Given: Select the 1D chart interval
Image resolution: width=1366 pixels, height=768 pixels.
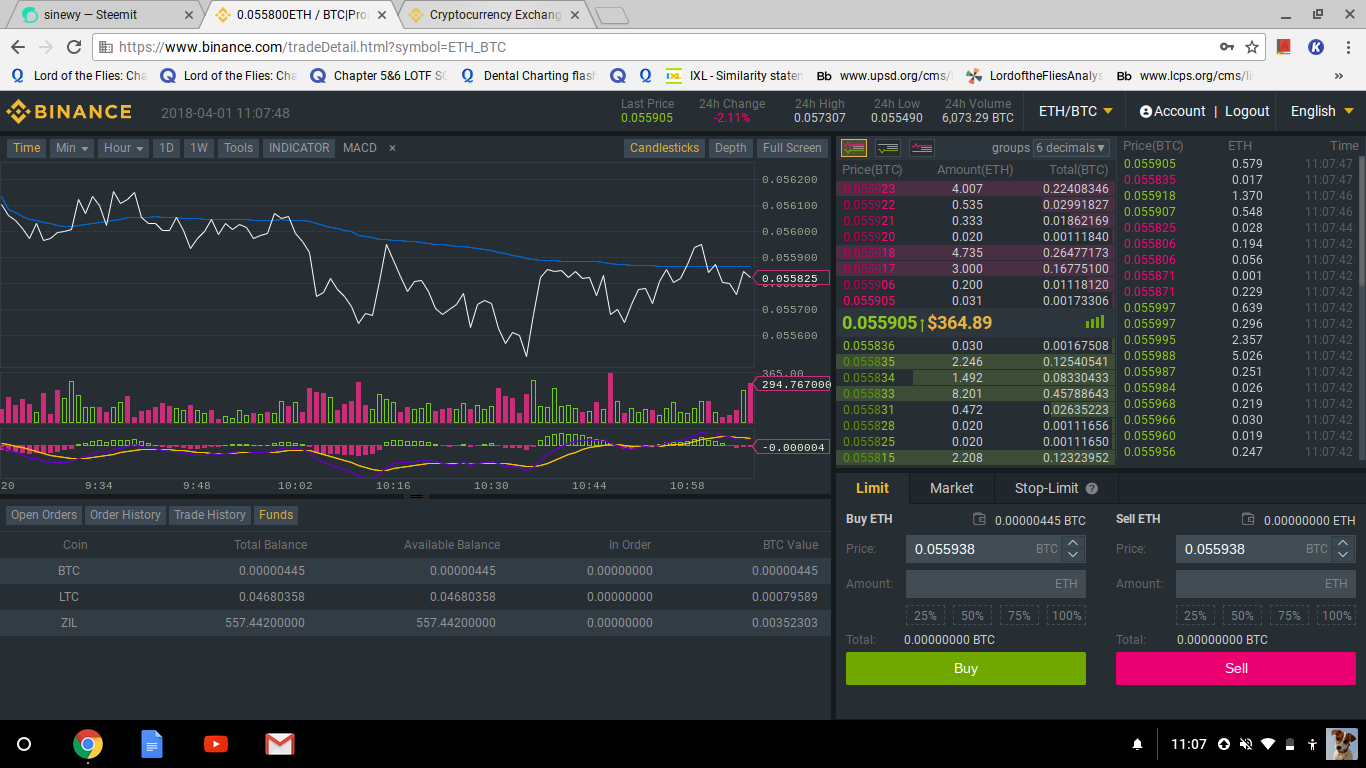Looking at the screenshot, I should (167, 148).
